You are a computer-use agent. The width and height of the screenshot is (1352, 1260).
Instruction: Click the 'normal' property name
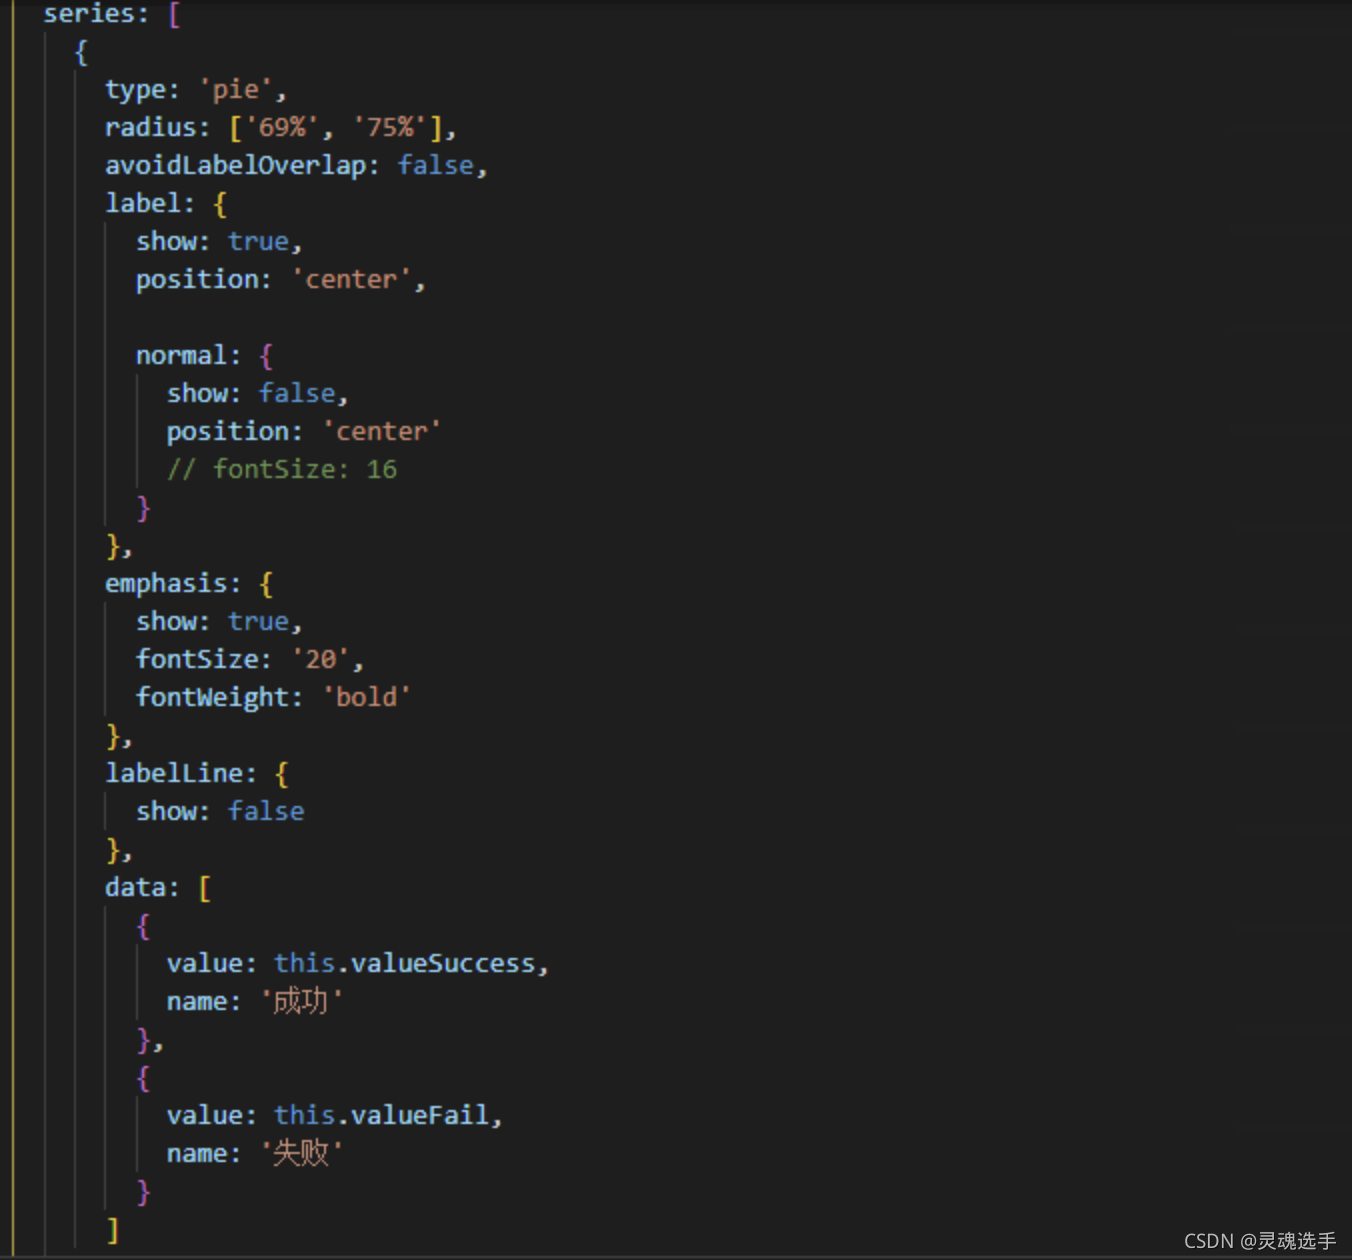181,355
